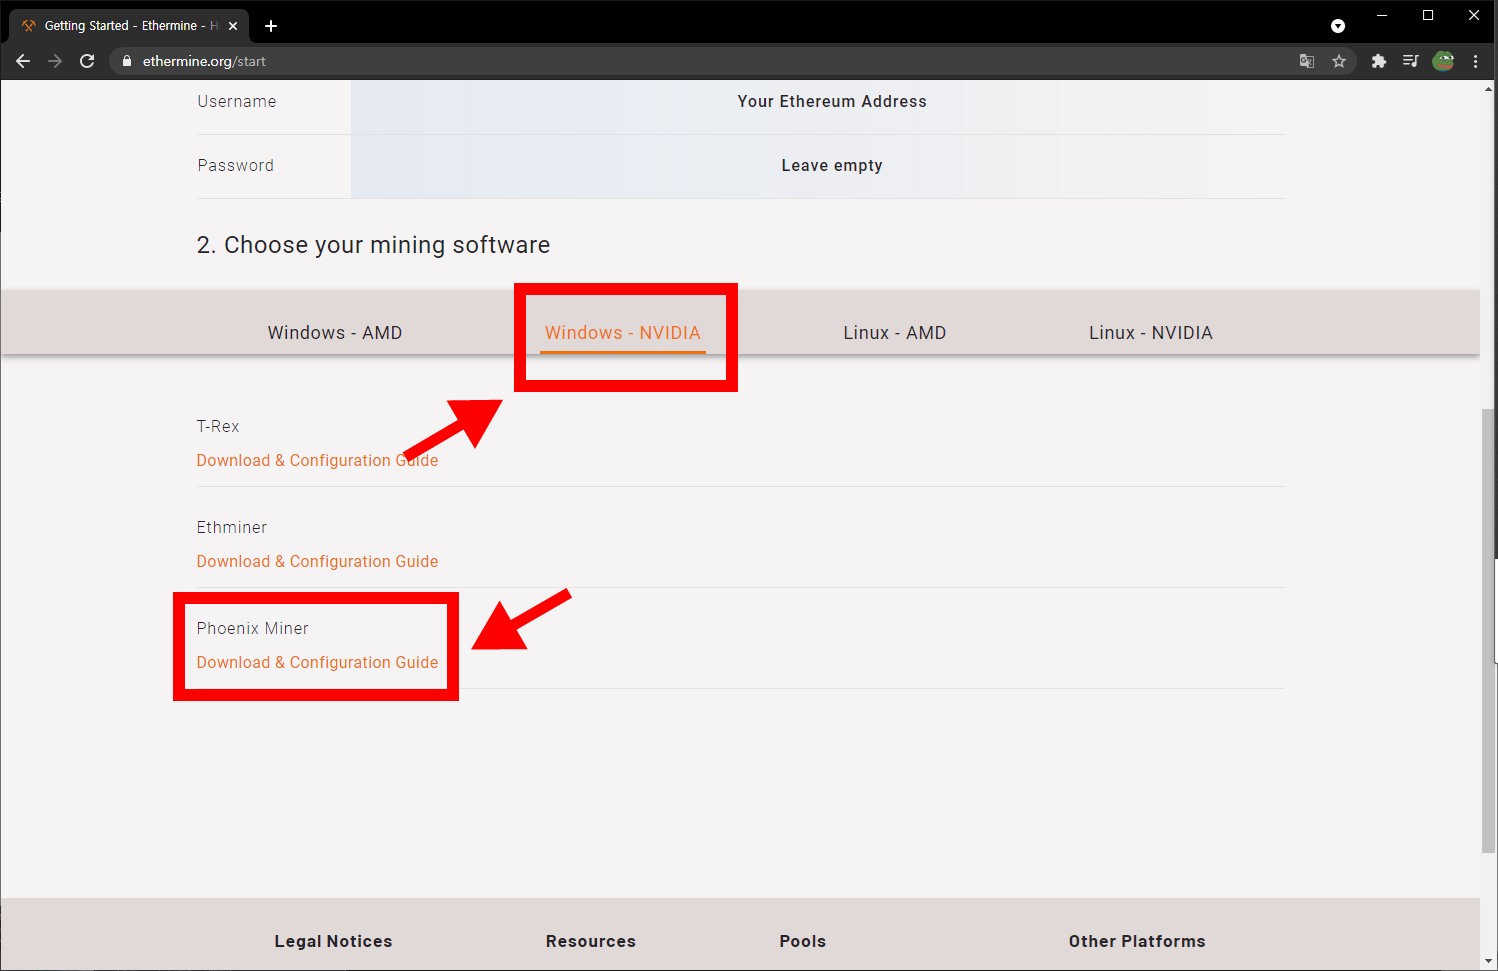This screenshot has width=1498, height=971.
Task: Switch to the Windows - AMD tab
Action: point(335,333)
